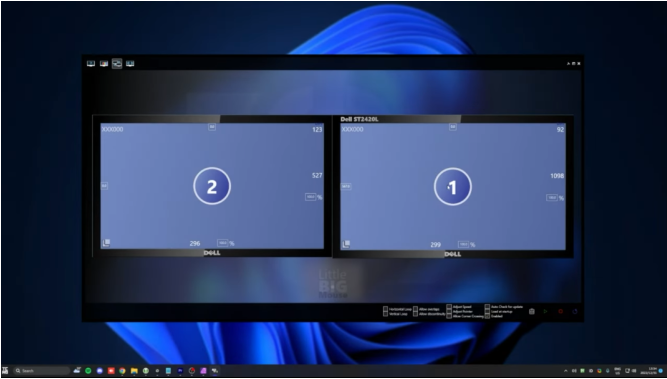667x379 pixels.
Task: Click the blue reset/undo icon in the bottom bar
Action: click(x=575, y=311)
